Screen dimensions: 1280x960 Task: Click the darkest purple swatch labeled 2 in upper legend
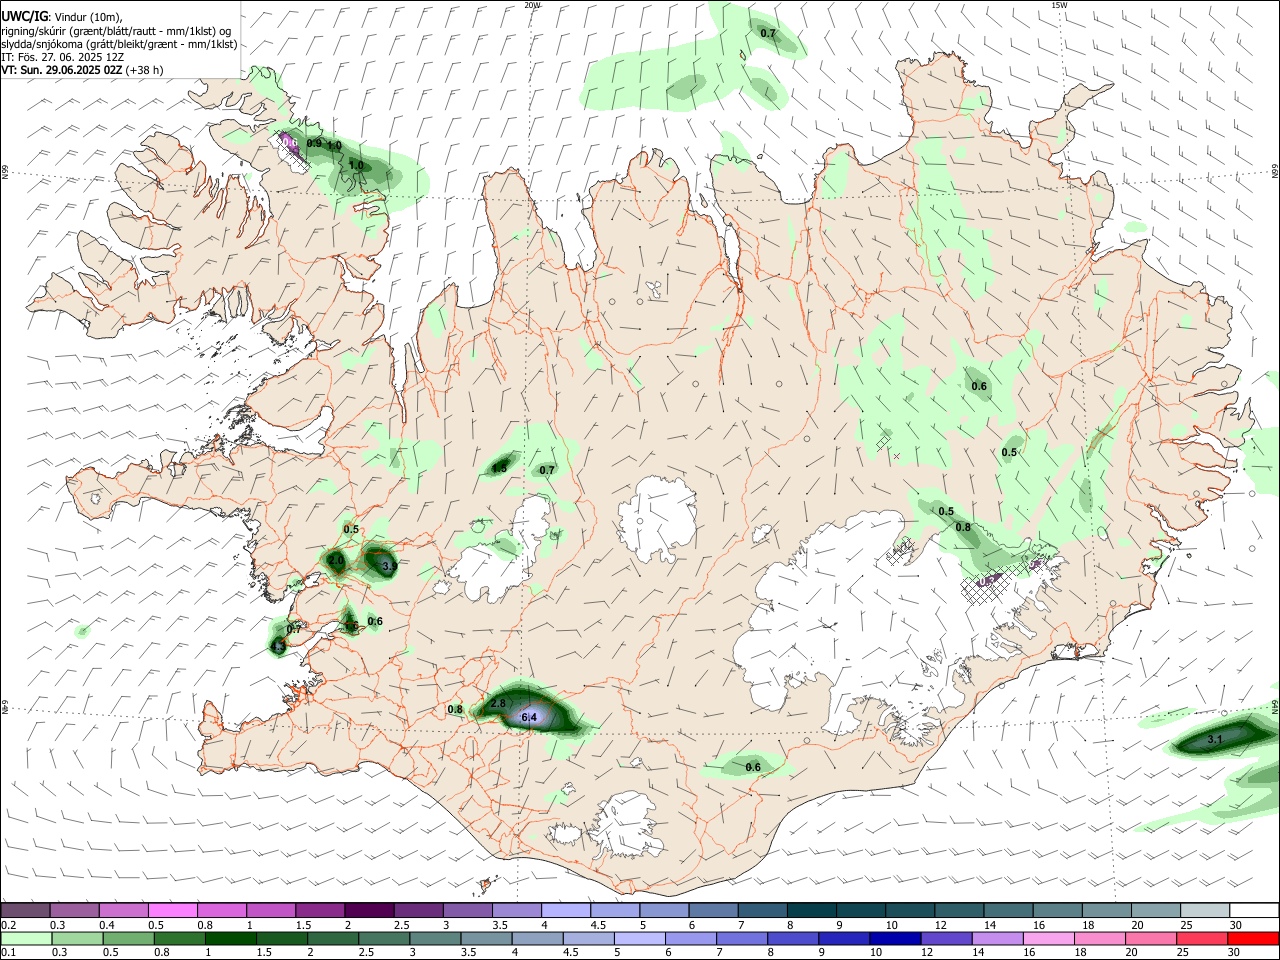368,910
